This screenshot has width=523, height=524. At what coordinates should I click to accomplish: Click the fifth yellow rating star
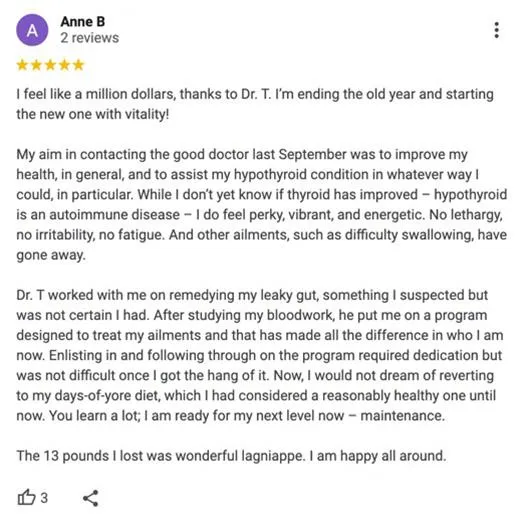pos(78,65)
